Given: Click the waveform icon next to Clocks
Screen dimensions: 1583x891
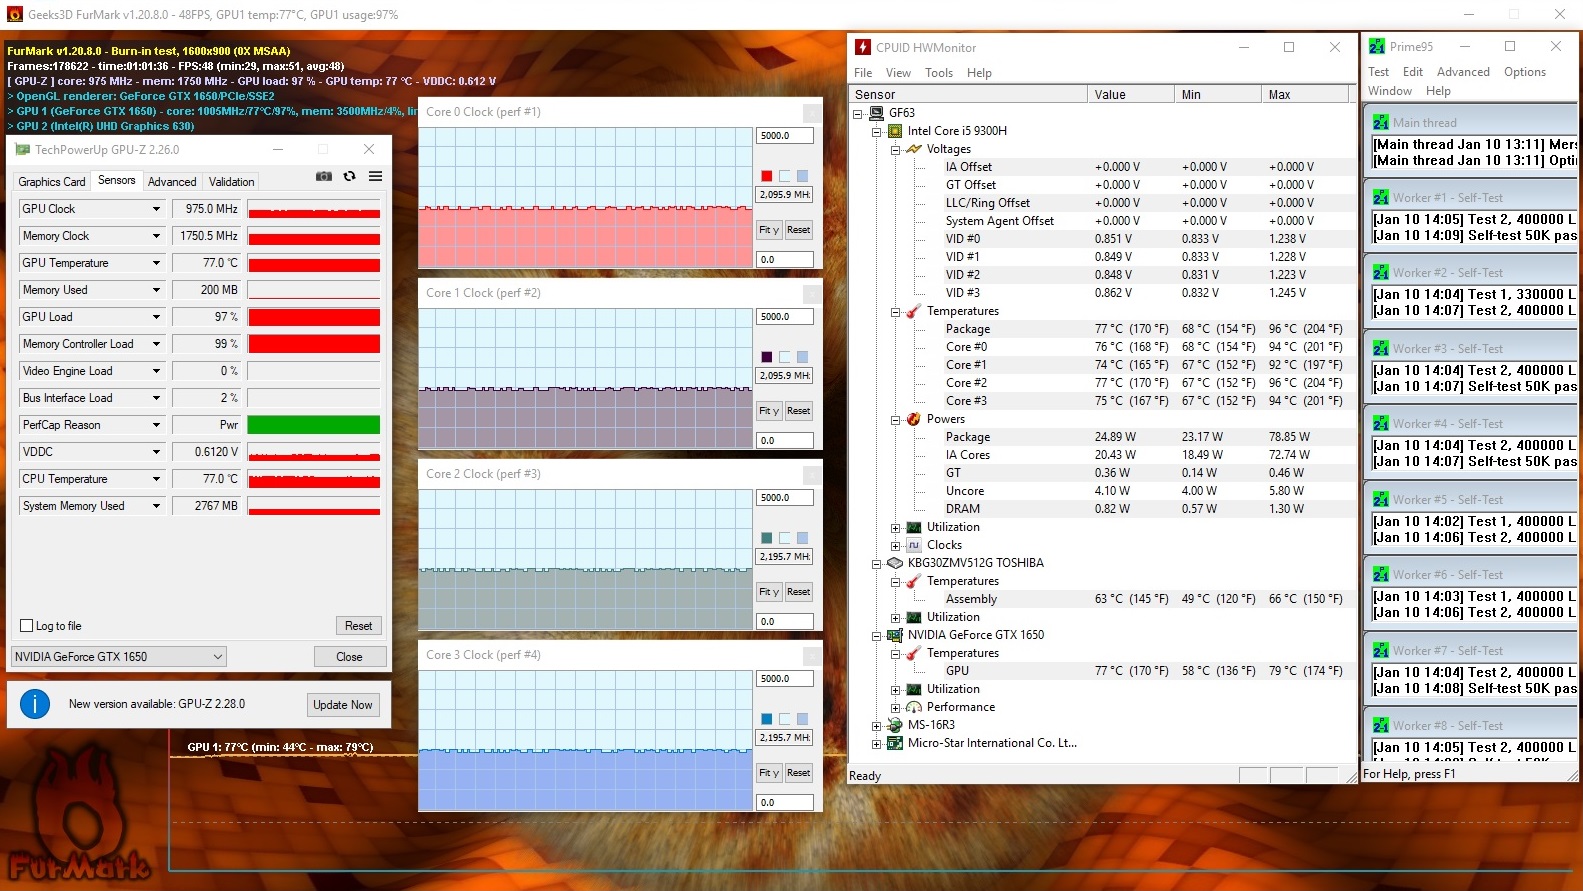Looking at the screenshot, I should 914,545.
